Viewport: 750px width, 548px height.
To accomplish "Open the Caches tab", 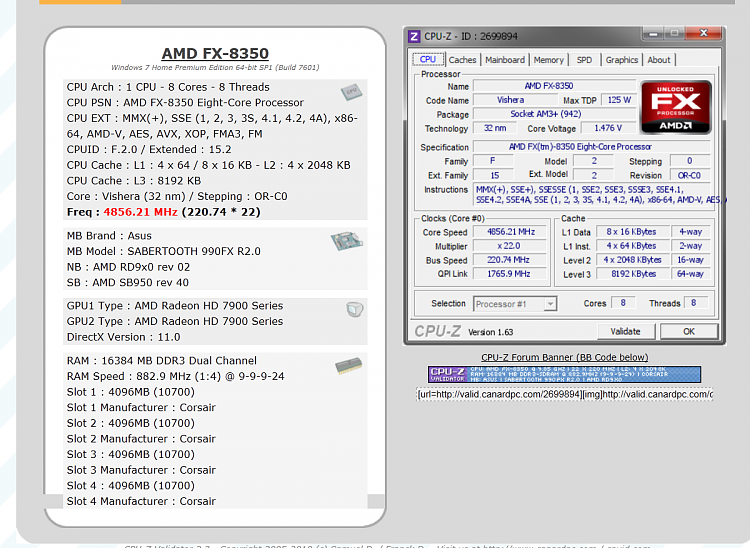I will [462, 60].
